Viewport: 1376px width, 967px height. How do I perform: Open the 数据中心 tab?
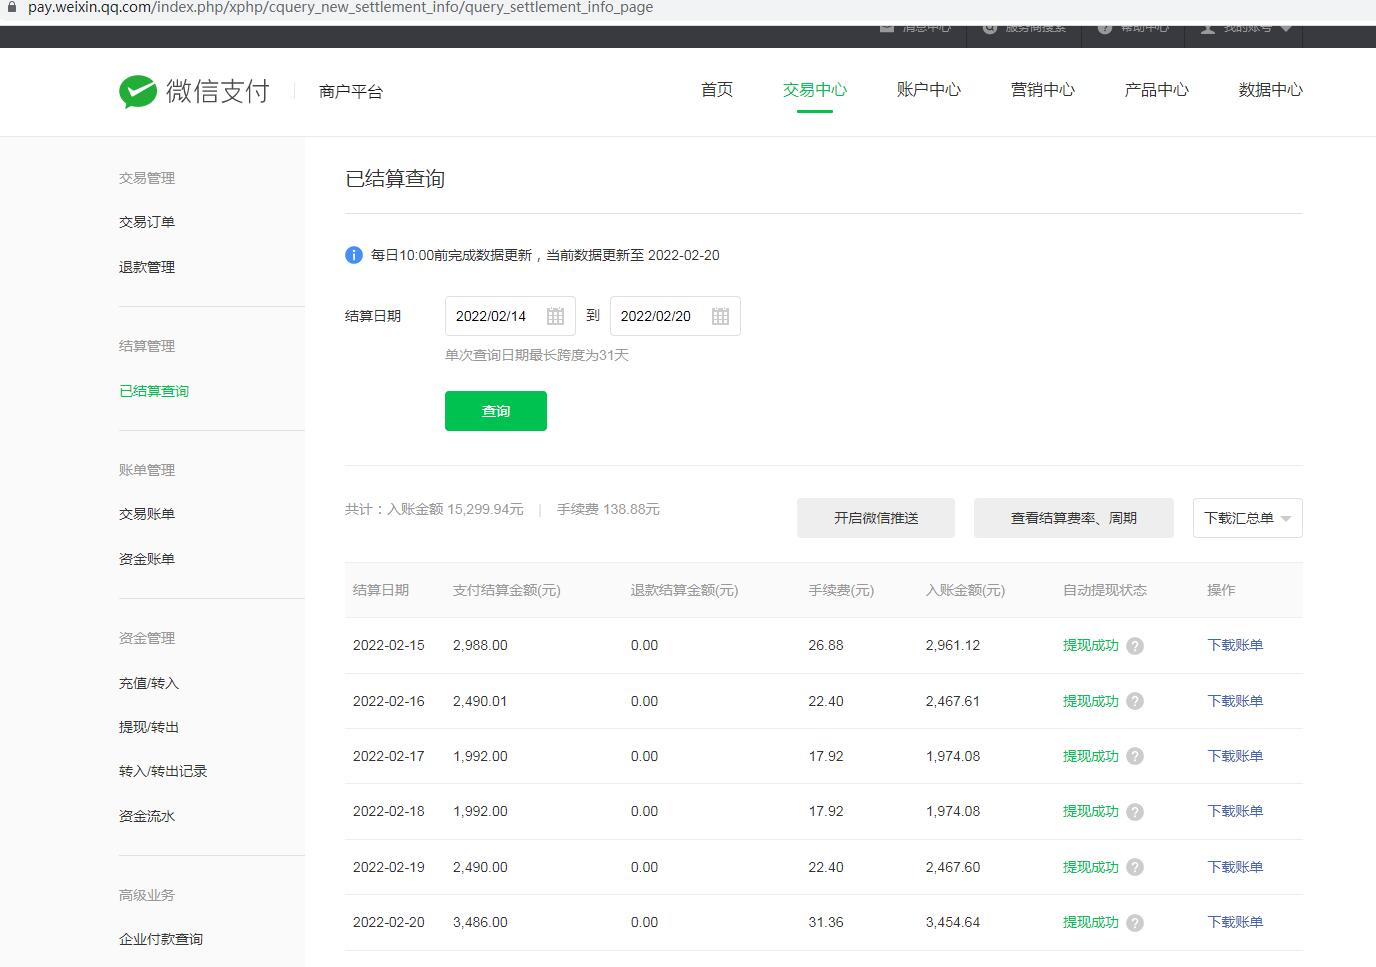(x=1270, y=90)
